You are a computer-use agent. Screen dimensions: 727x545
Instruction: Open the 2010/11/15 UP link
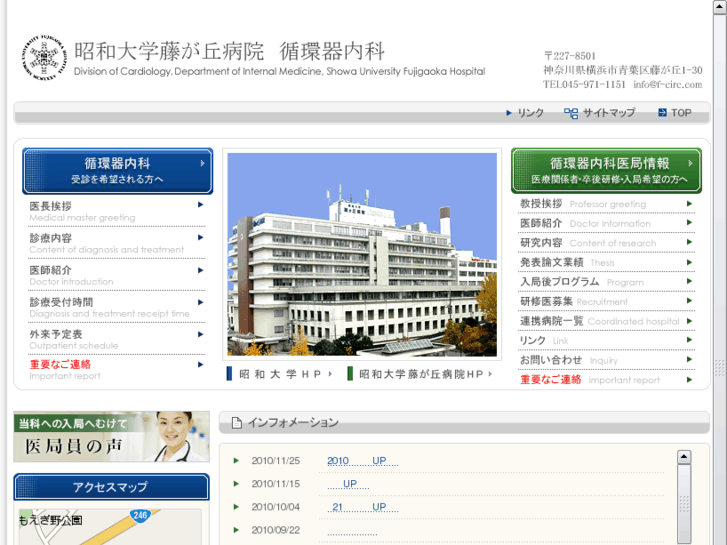(348, 484)
